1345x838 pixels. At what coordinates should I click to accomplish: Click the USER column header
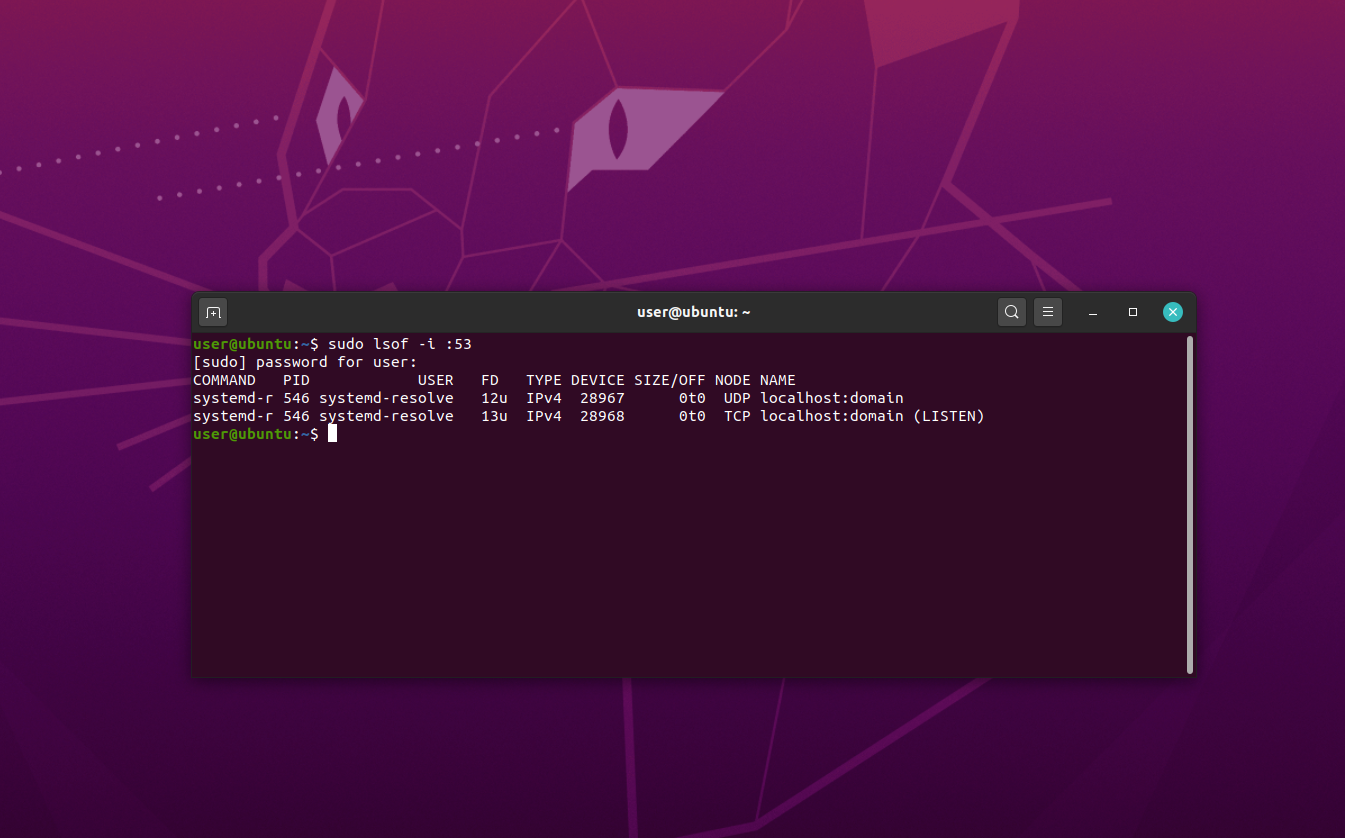(x=435, y=380)
